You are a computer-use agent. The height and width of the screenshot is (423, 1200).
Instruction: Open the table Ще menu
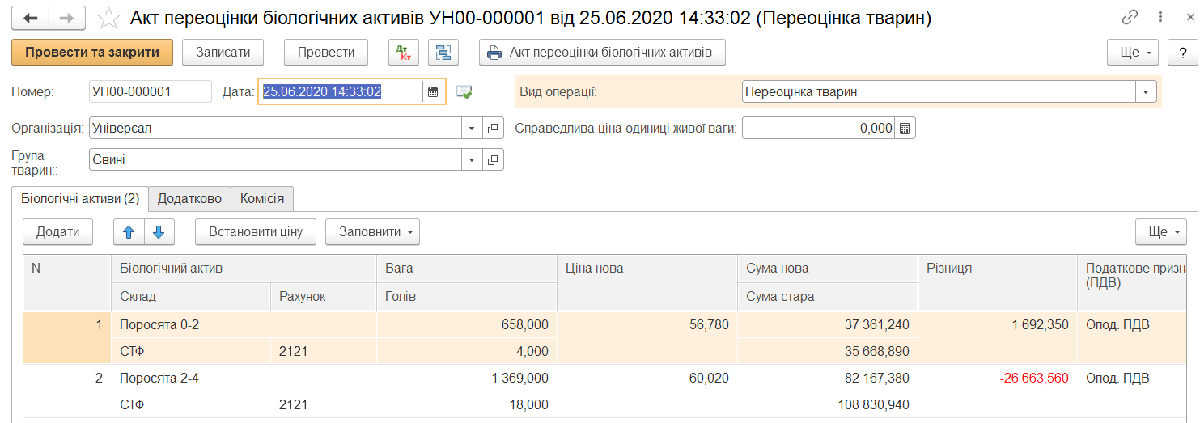point(1161,232)
